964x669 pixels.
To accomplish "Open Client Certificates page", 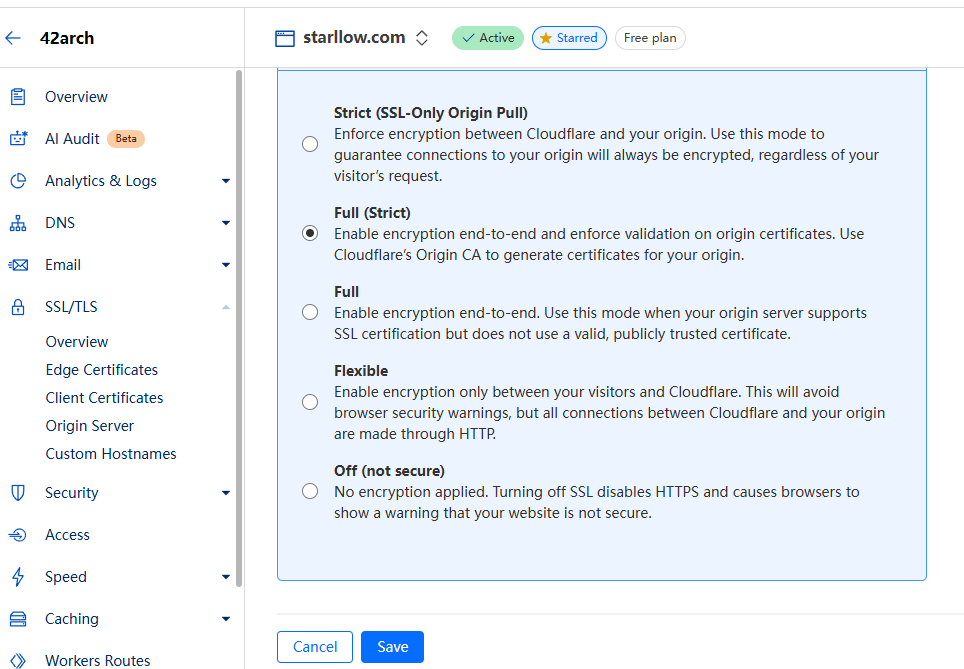I will pyautogui.click(x=105, y=398).
